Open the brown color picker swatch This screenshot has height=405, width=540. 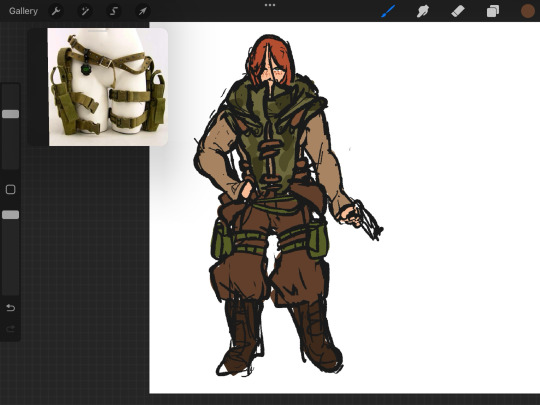(528, 11)
